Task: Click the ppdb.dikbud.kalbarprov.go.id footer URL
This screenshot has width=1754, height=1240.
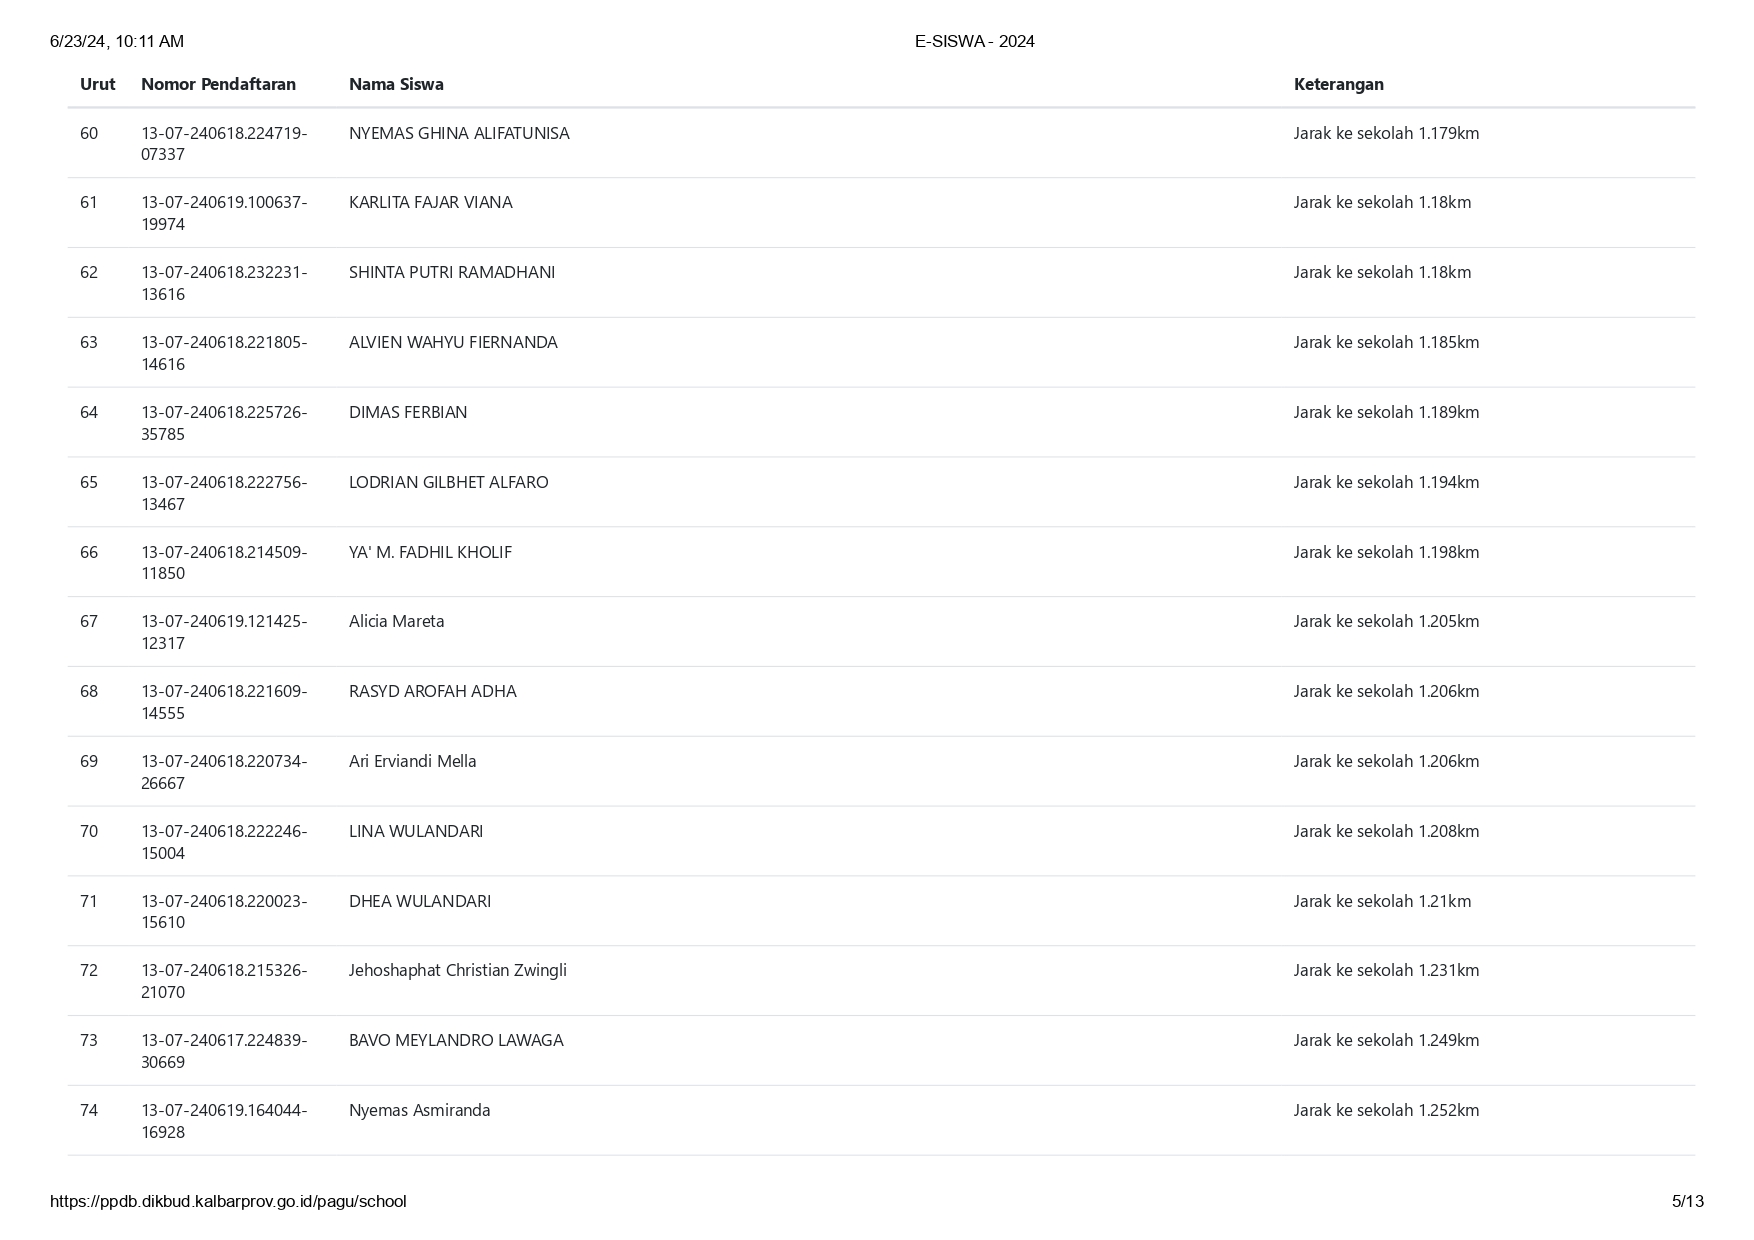Action: 228,1201
